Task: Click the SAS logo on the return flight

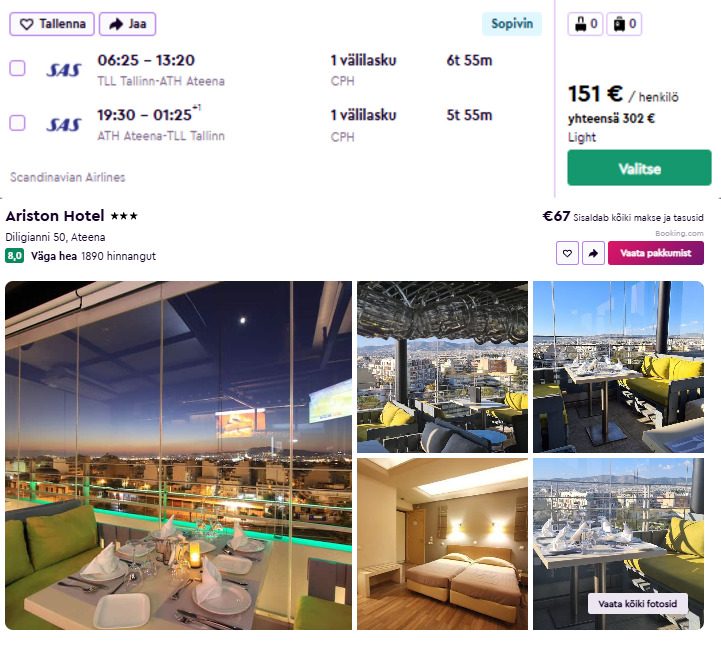Action: click(64, 125)
